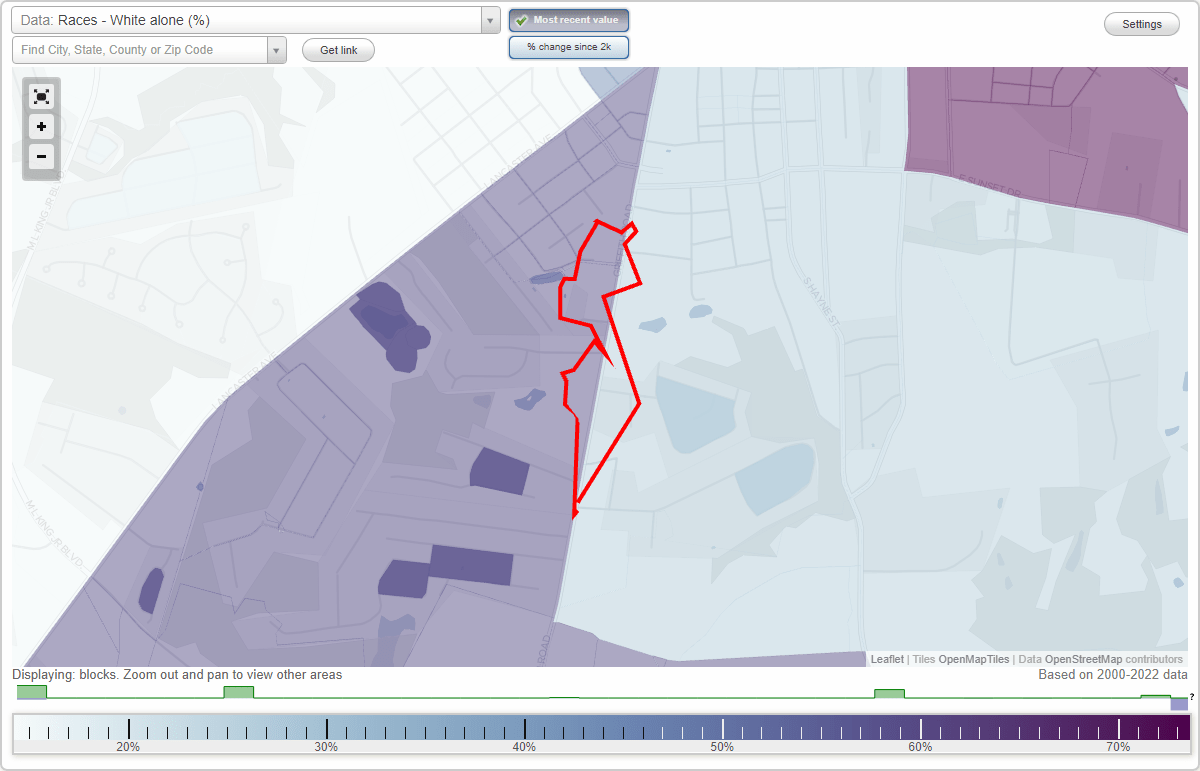Switch to % change since 2k
1200x771 pixels.
point(569,47)
